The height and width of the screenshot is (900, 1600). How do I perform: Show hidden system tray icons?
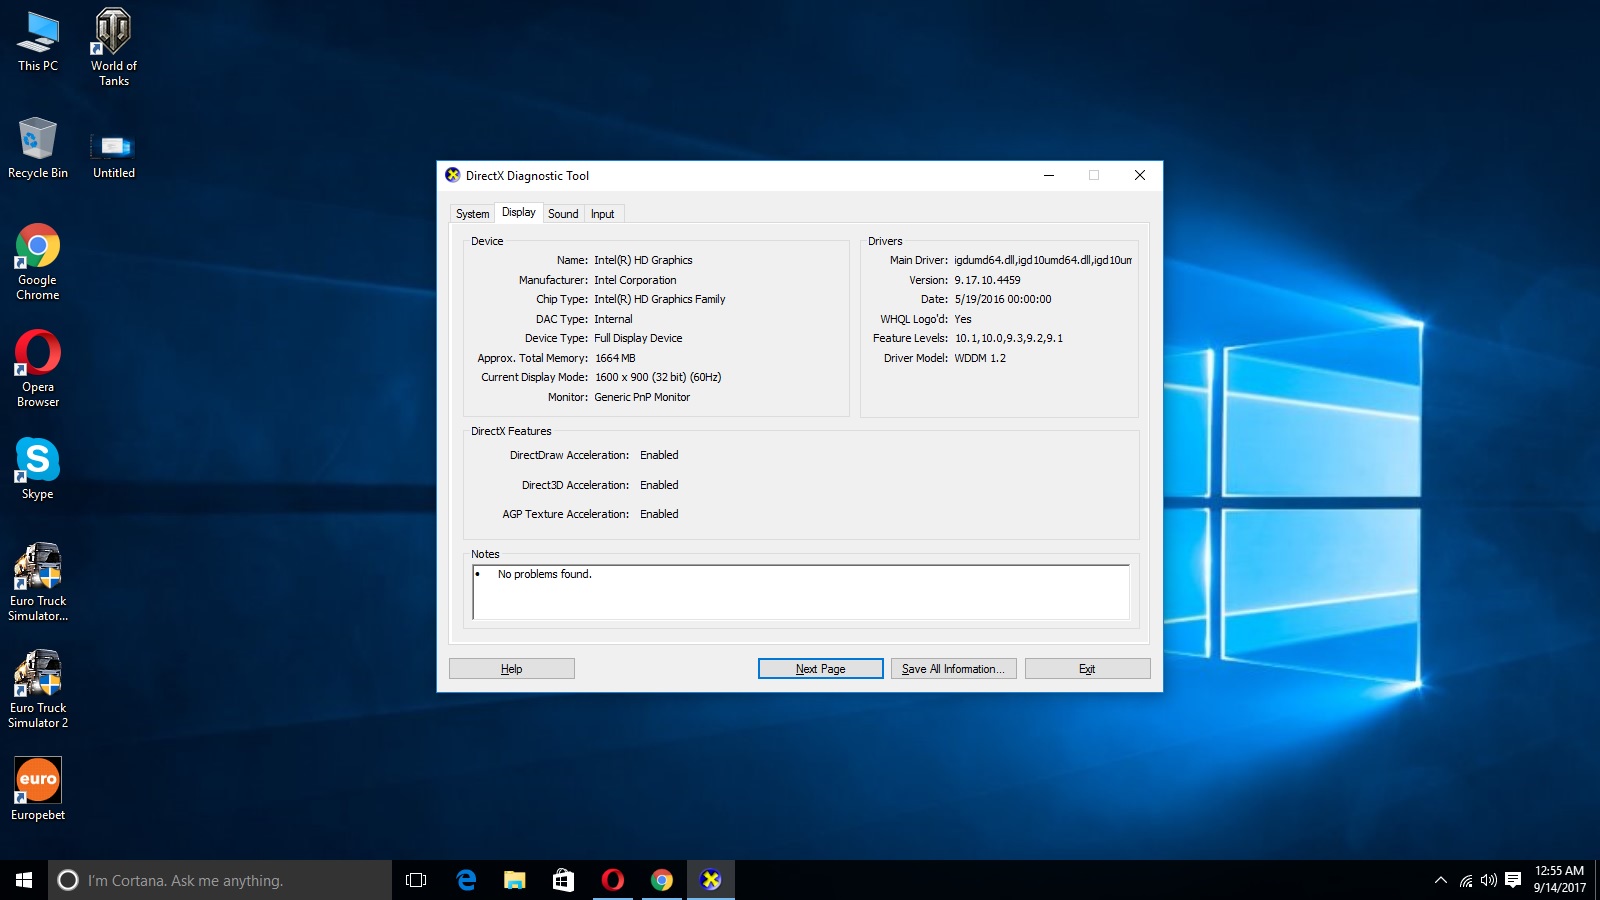point(1440,880)
